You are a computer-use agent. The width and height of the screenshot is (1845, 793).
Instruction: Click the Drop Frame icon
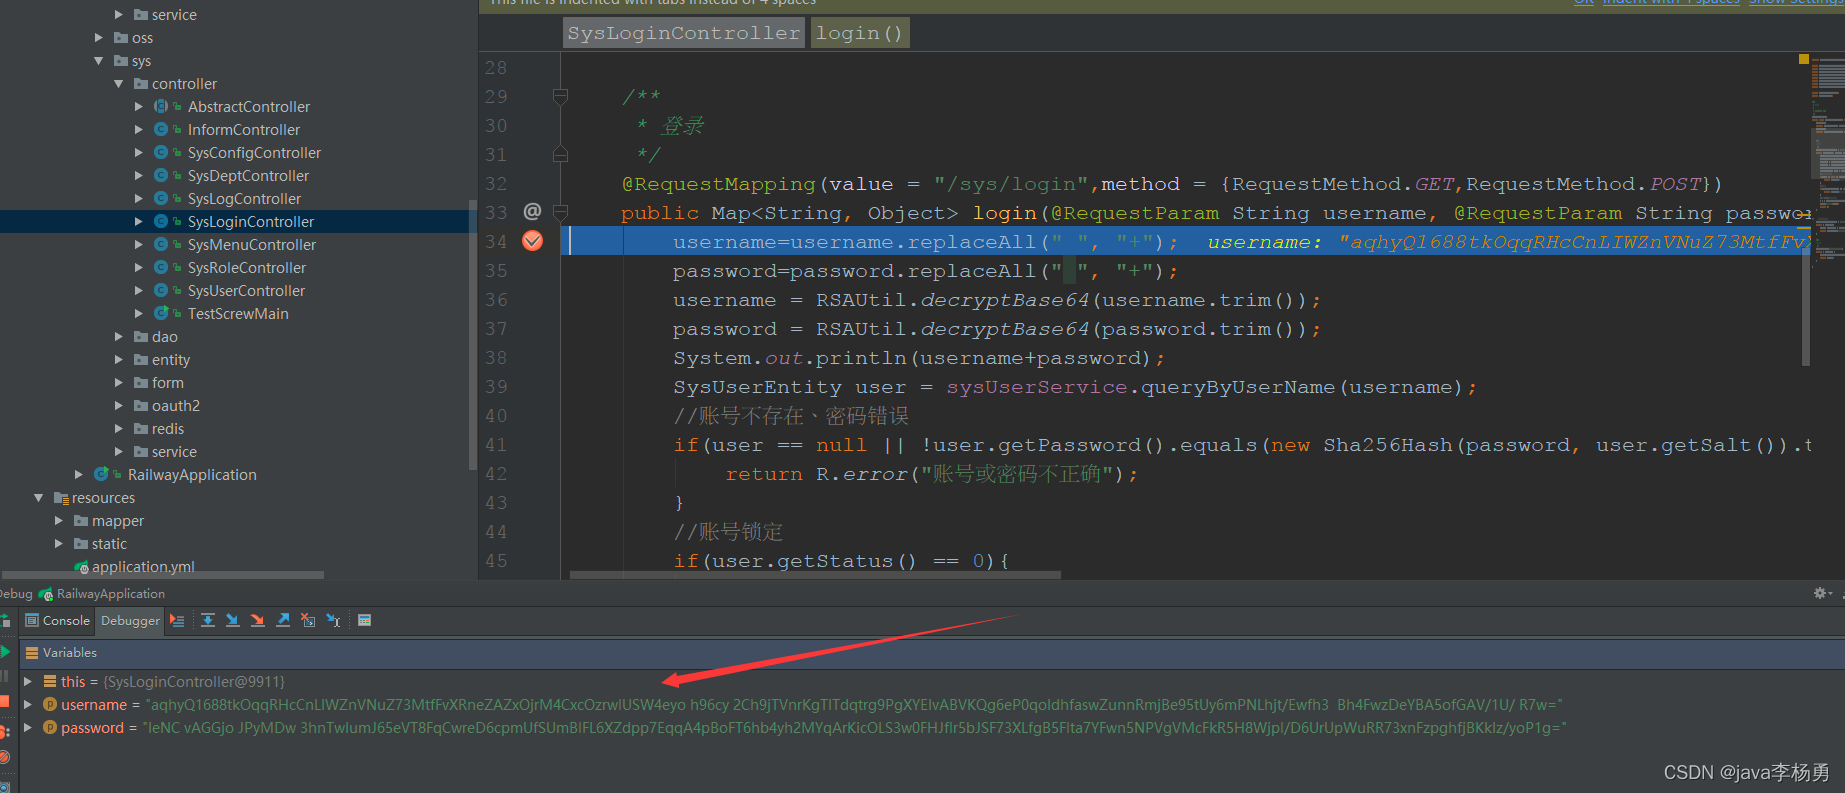click(308, 620)
